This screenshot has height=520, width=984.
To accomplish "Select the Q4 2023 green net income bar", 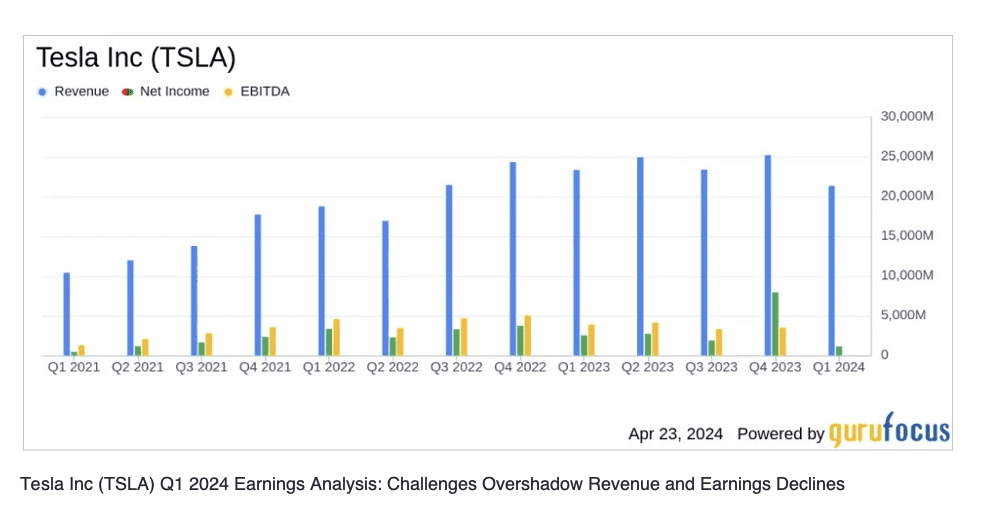I will [x=775, y=324].
